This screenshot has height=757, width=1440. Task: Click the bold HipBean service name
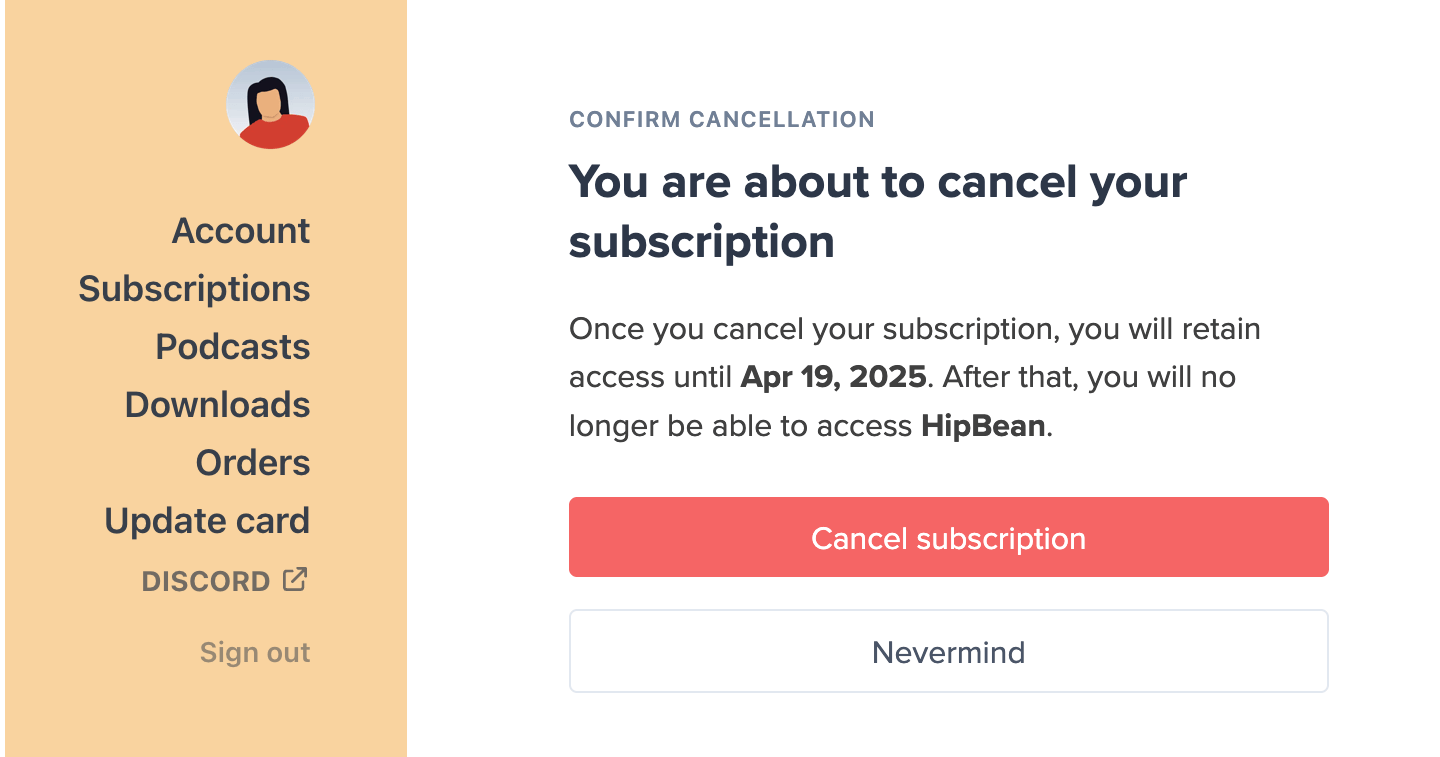pos(982,425)
